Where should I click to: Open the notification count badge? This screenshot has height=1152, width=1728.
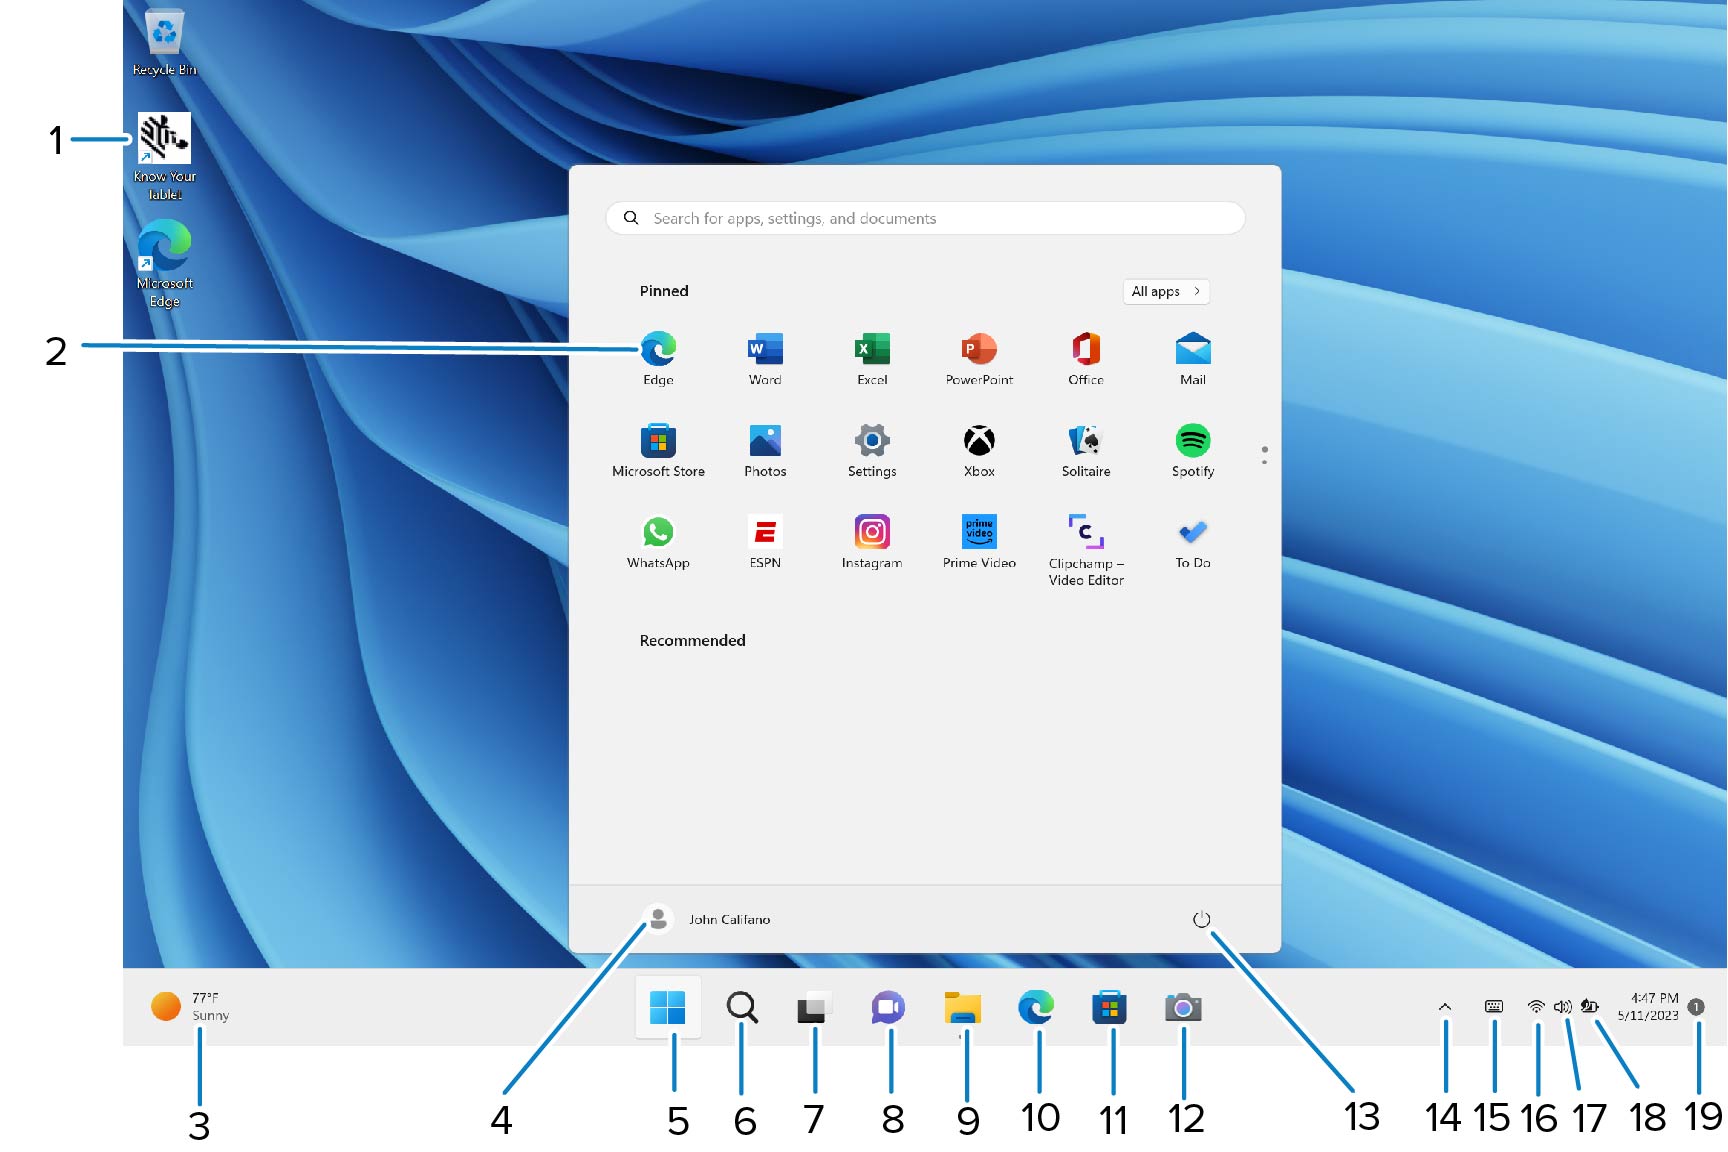click(1696, 1007)
